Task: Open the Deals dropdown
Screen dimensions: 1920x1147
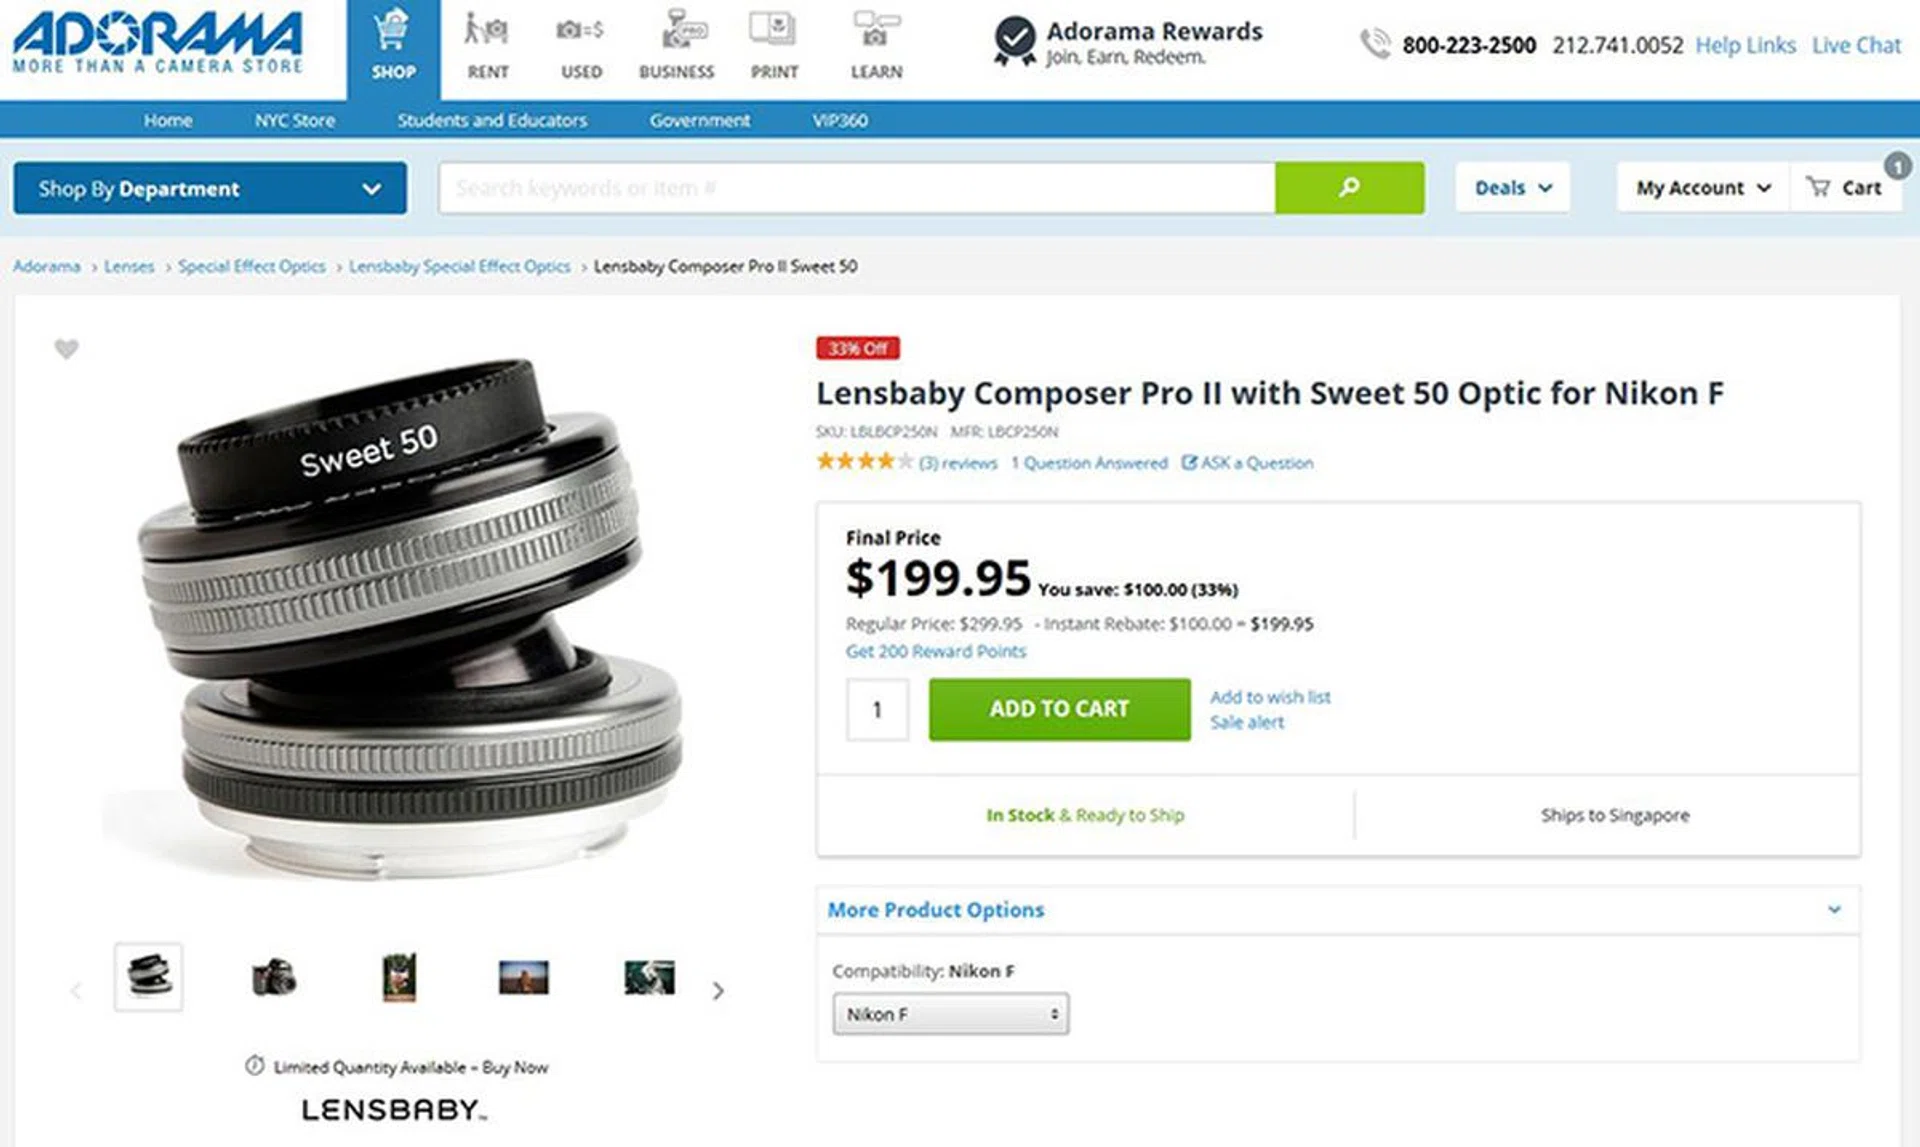Action: coord(1512,188)
